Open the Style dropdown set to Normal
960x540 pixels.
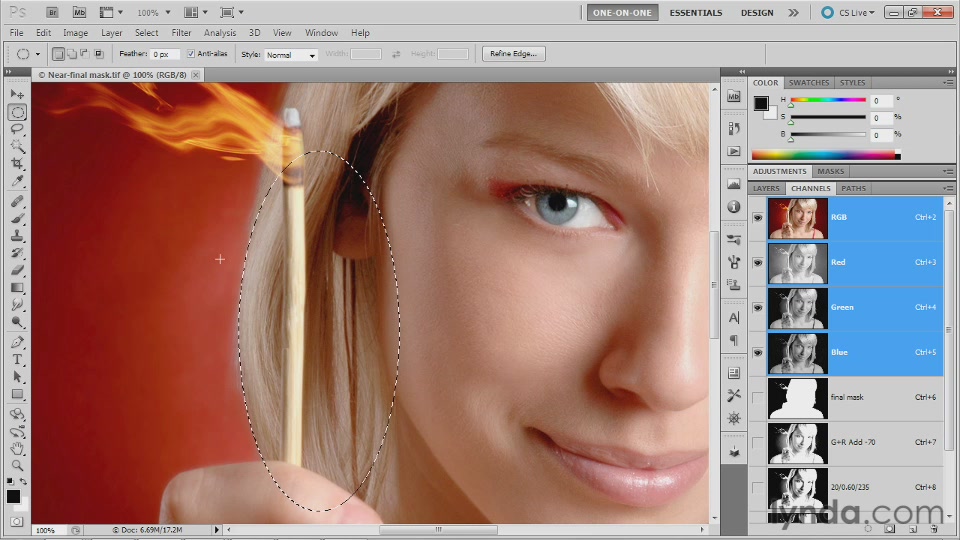(291, 54)
